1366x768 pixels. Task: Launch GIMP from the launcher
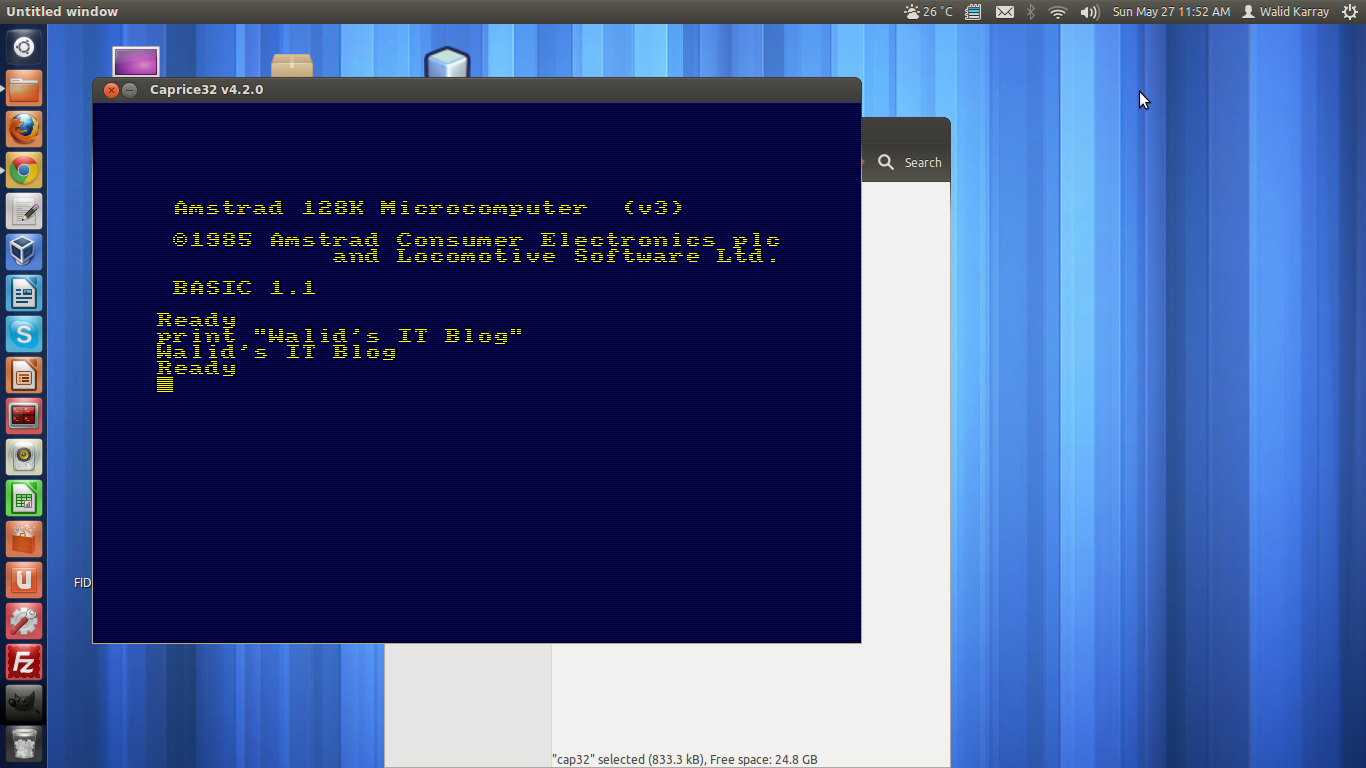(24, 703)
